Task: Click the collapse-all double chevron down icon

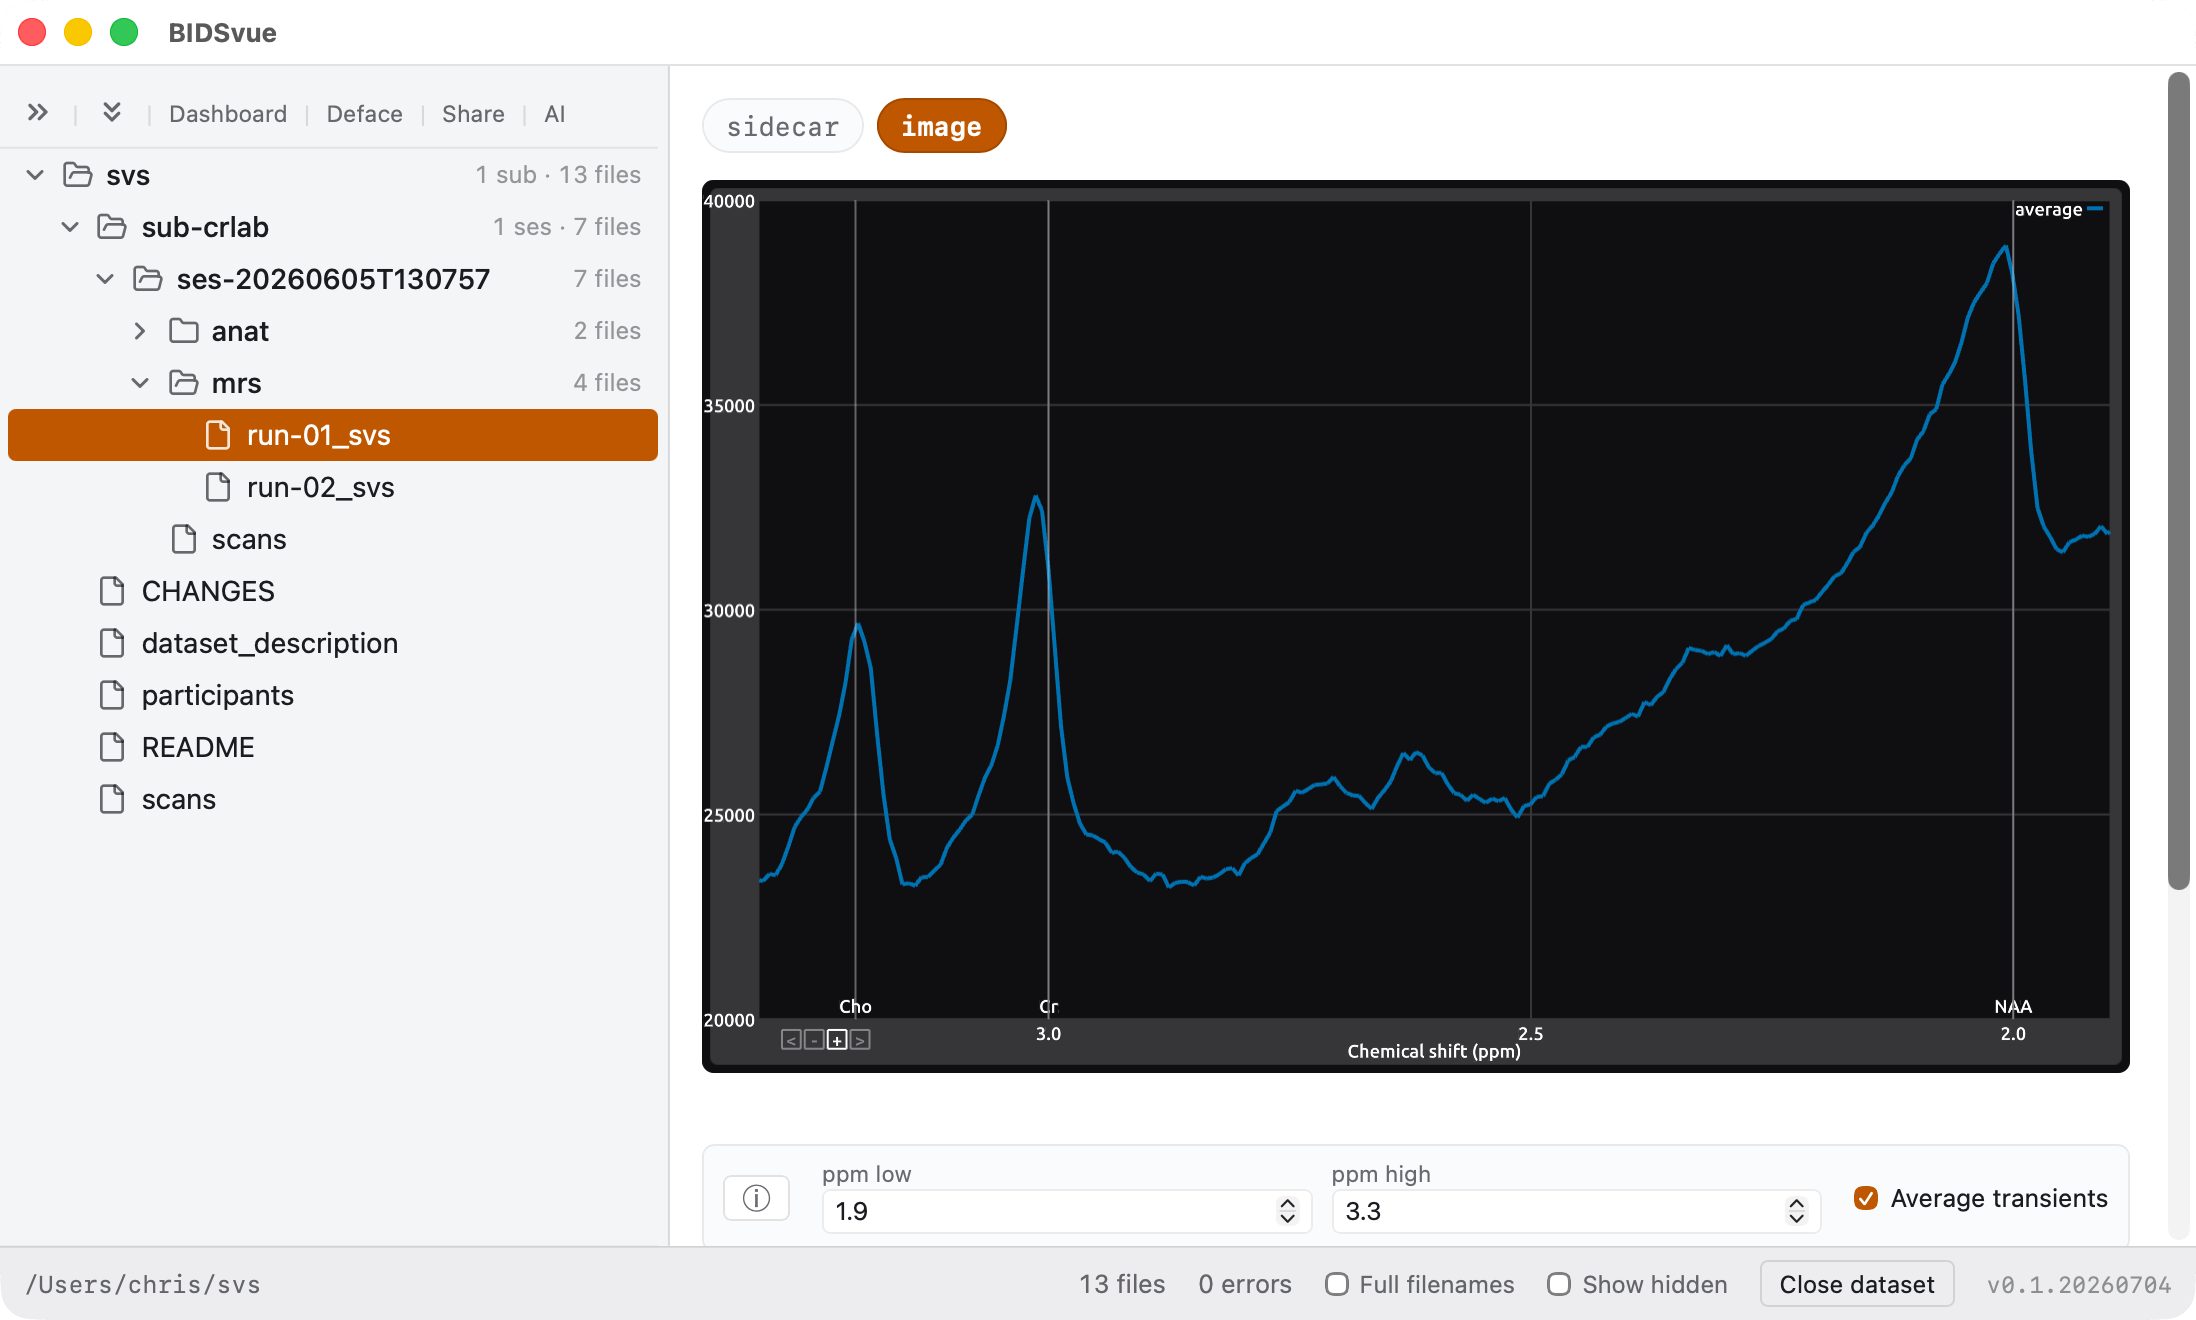Action: (x=112, y=112)
